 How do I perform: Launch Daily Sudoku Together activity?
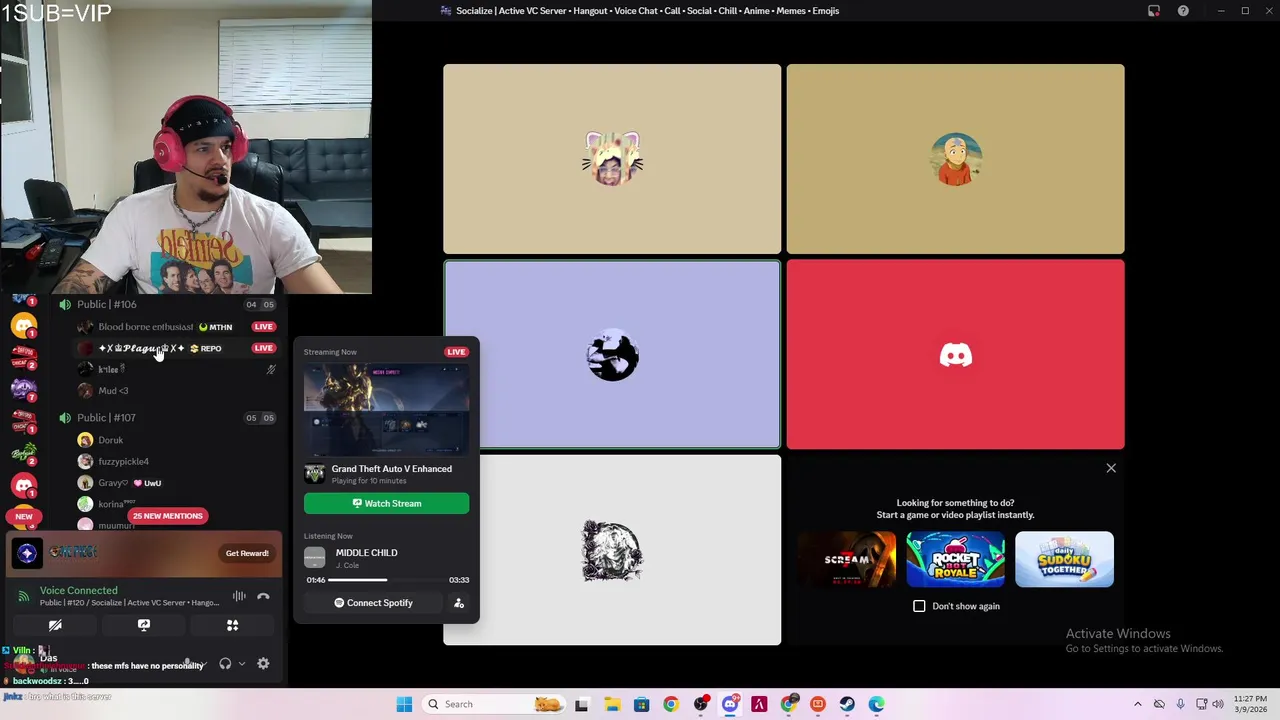(1064, 559)
